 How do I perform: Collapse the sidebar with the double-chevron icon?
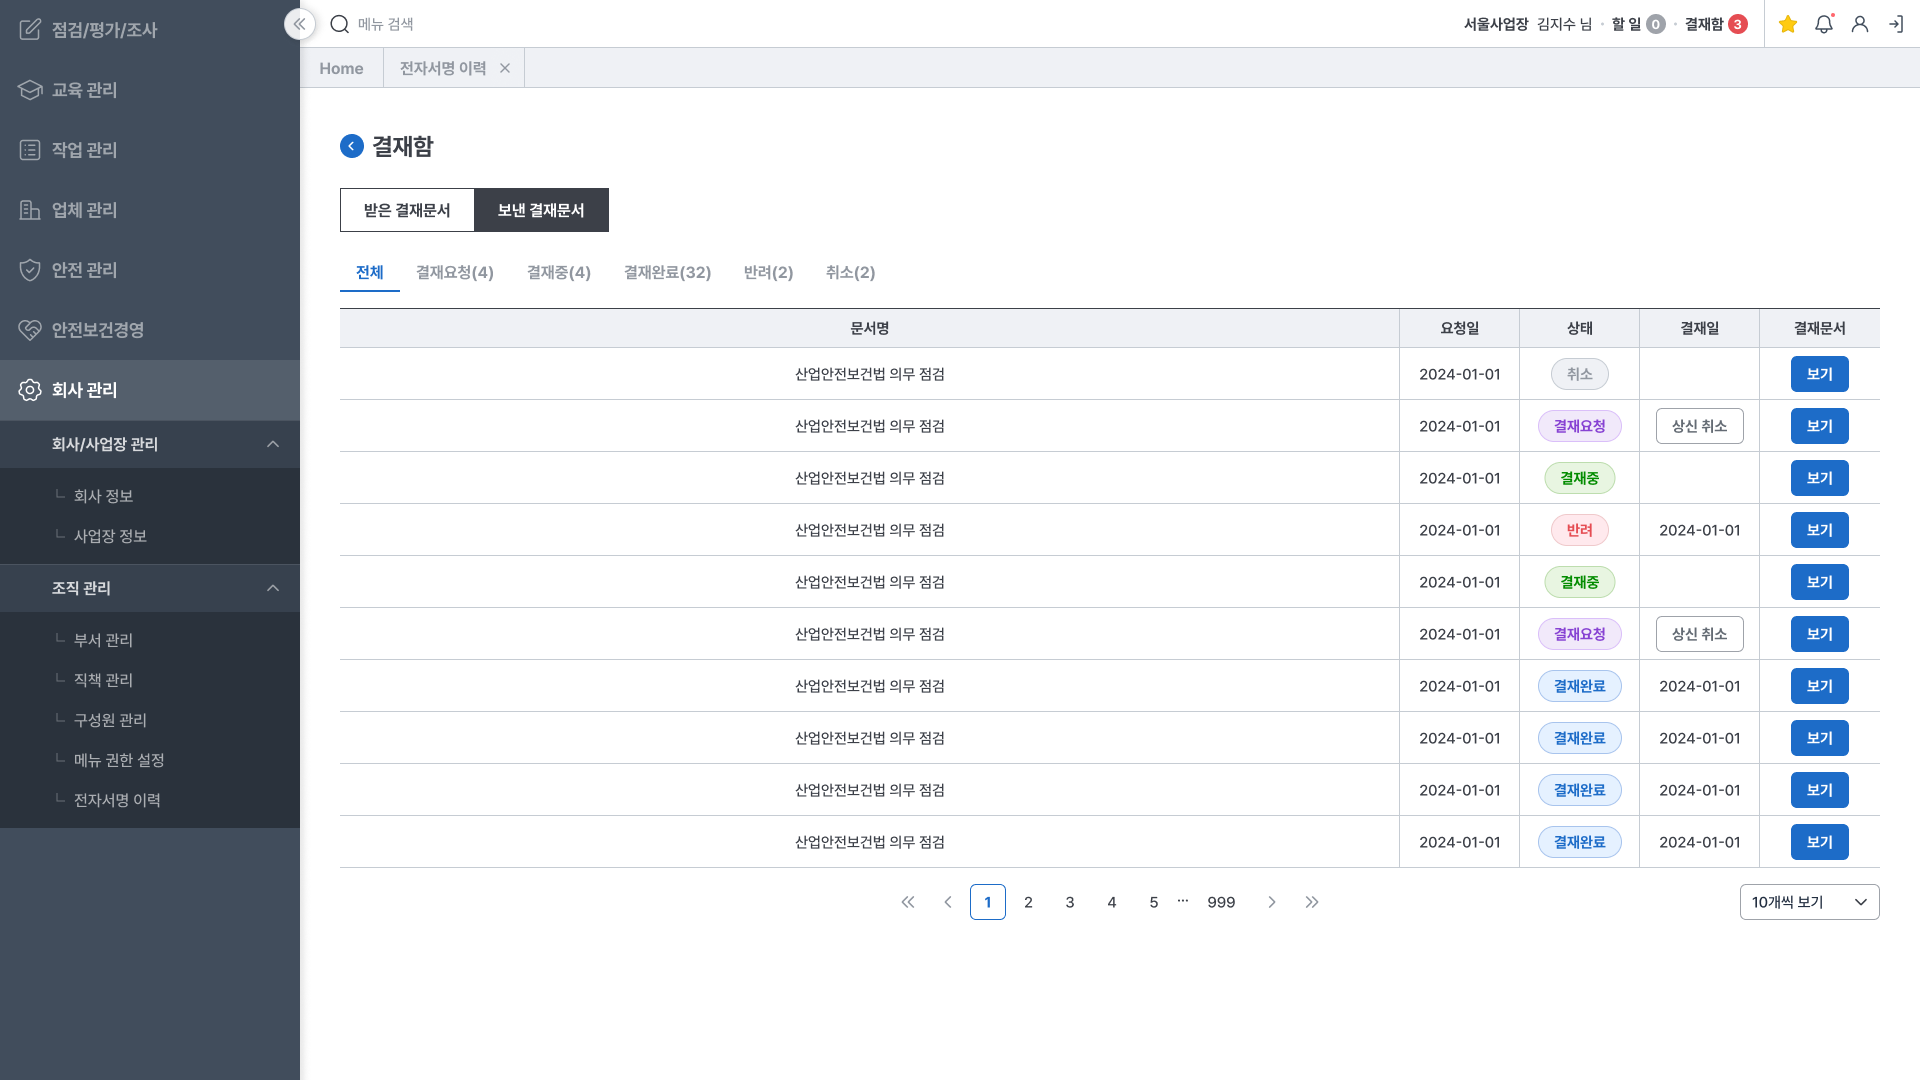(299, 24)
